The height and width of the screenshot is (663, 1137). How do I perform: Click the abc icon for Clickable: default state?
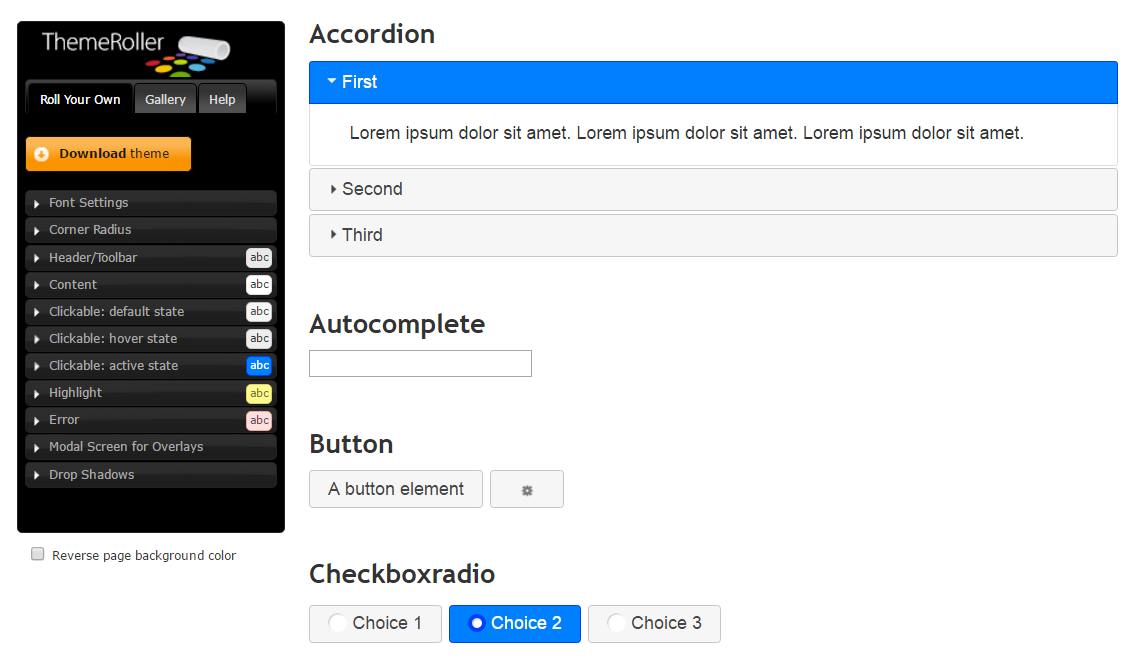tap(259, 311)
